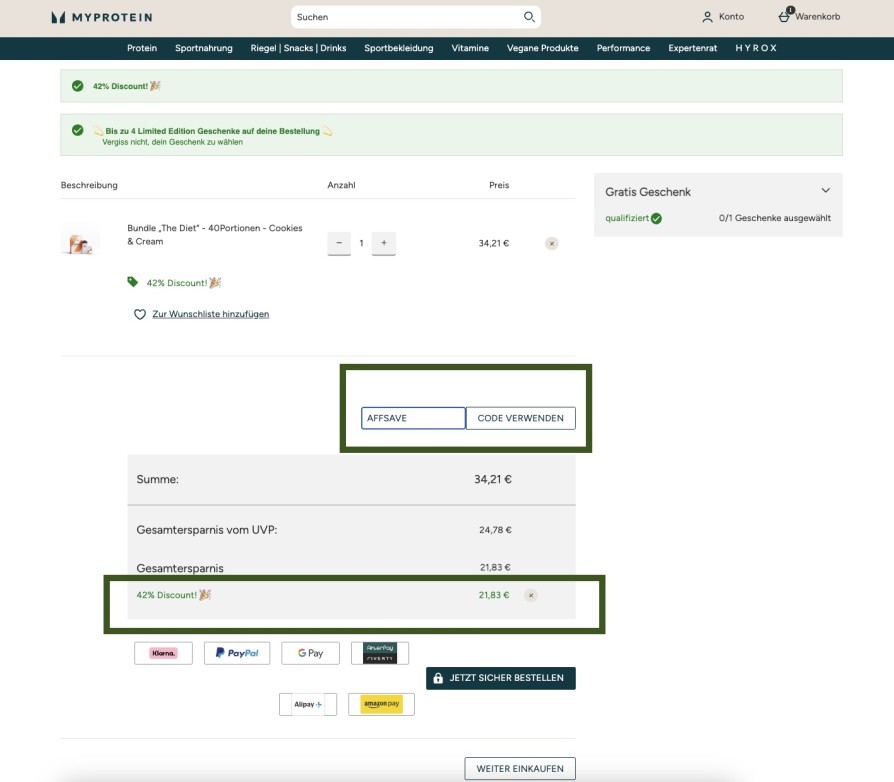Screen dimensions: 894x782
Task: Decrease bundle quantity with minus button
Action: (x=339, y=243)
